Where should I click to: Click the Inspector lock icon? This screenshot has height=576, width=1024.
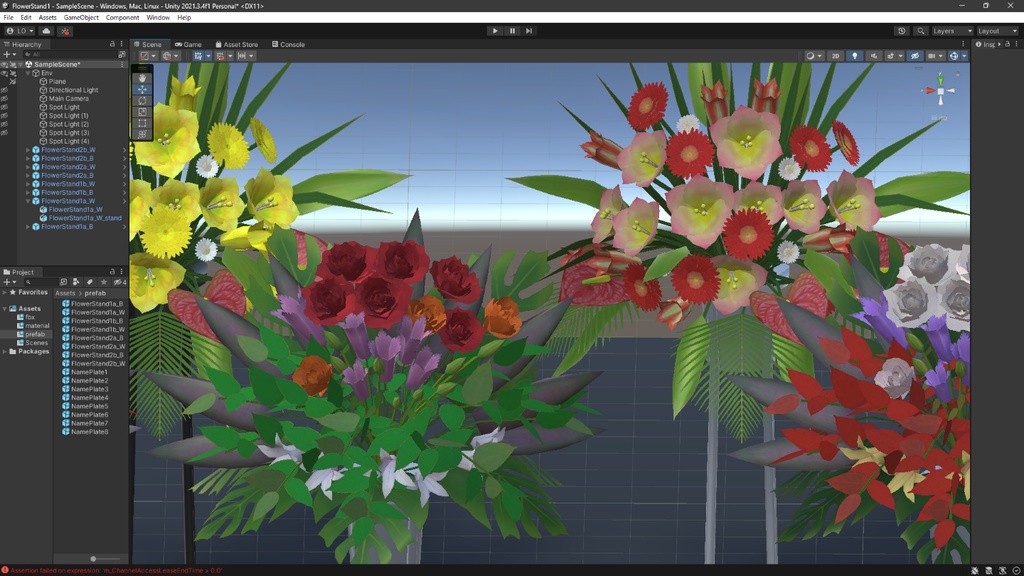pyautogui.click(x=1007, y=44)
